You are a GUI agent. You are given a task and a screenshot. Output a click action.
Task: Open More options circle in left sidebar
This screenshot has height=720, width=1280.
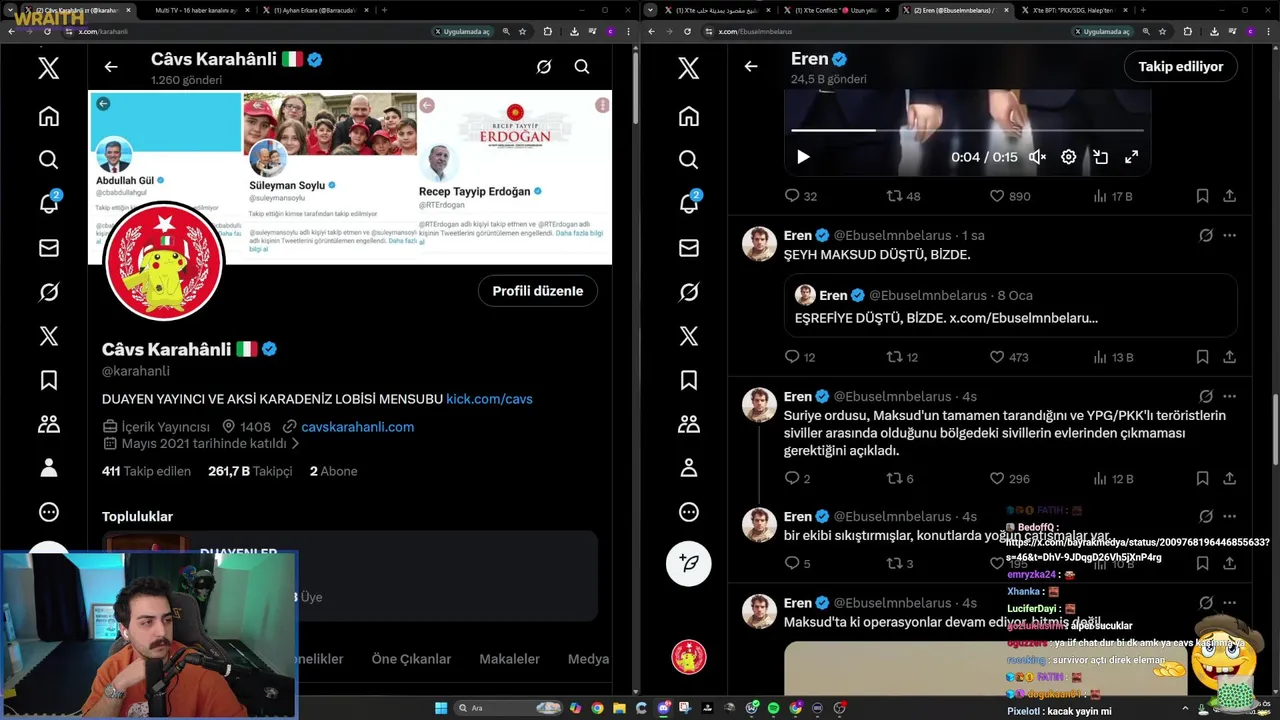(49, 512)
